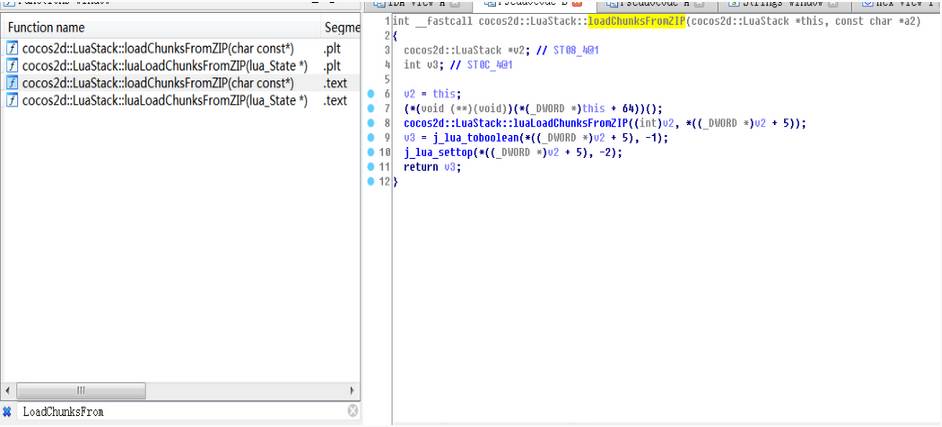Toggle breakpoint dot on line 7
Viewport: 942px width, 427px height.
click(371, 109)
